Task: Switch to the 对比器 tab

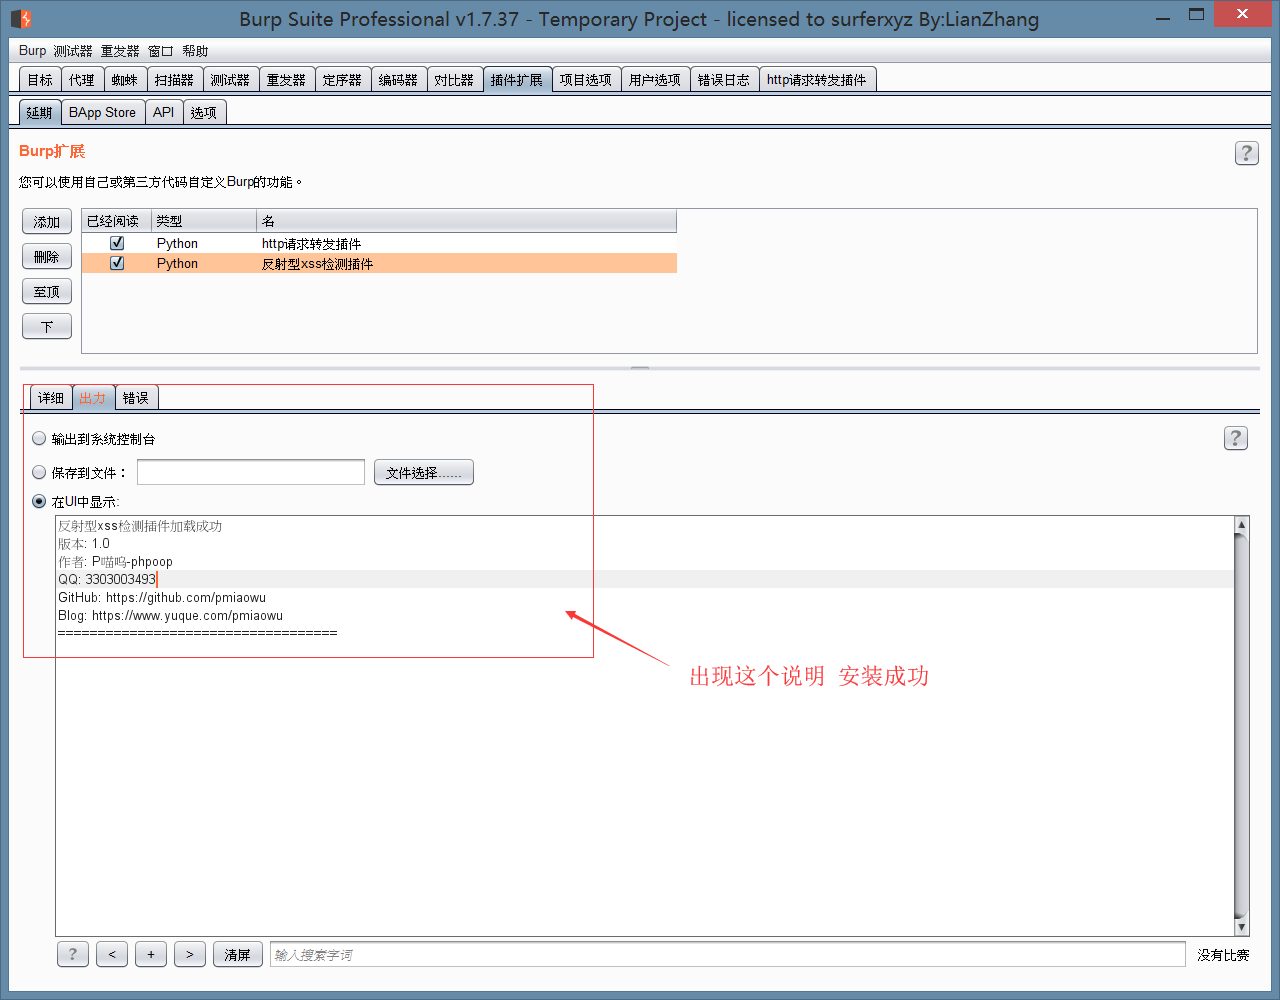Action: click(x=455, y=80)
